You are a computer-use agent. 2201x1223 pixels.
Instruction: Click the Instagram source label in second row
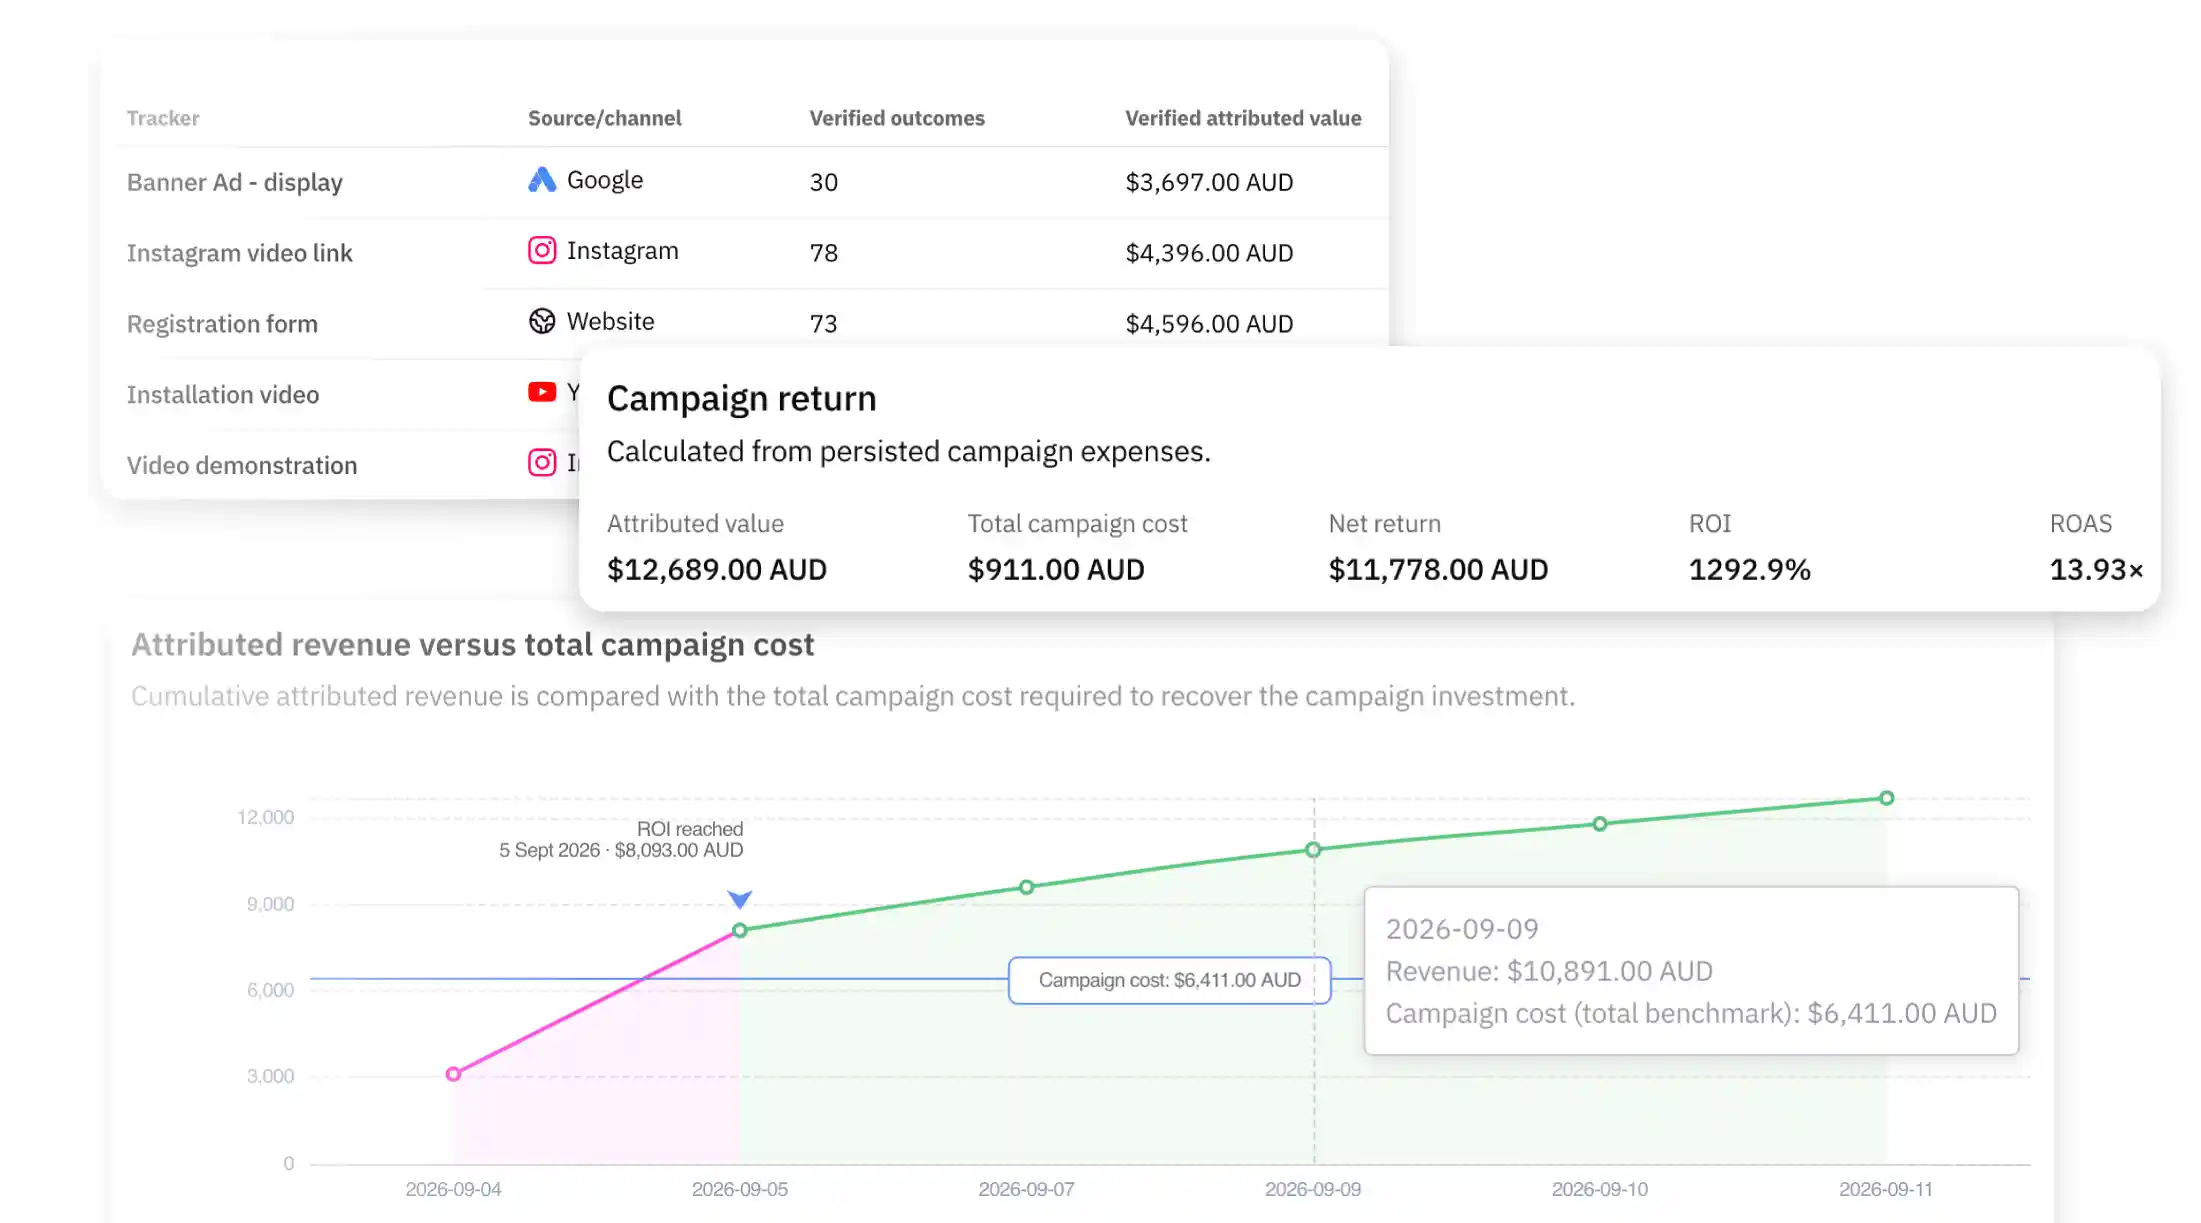(x=622, y=250)
